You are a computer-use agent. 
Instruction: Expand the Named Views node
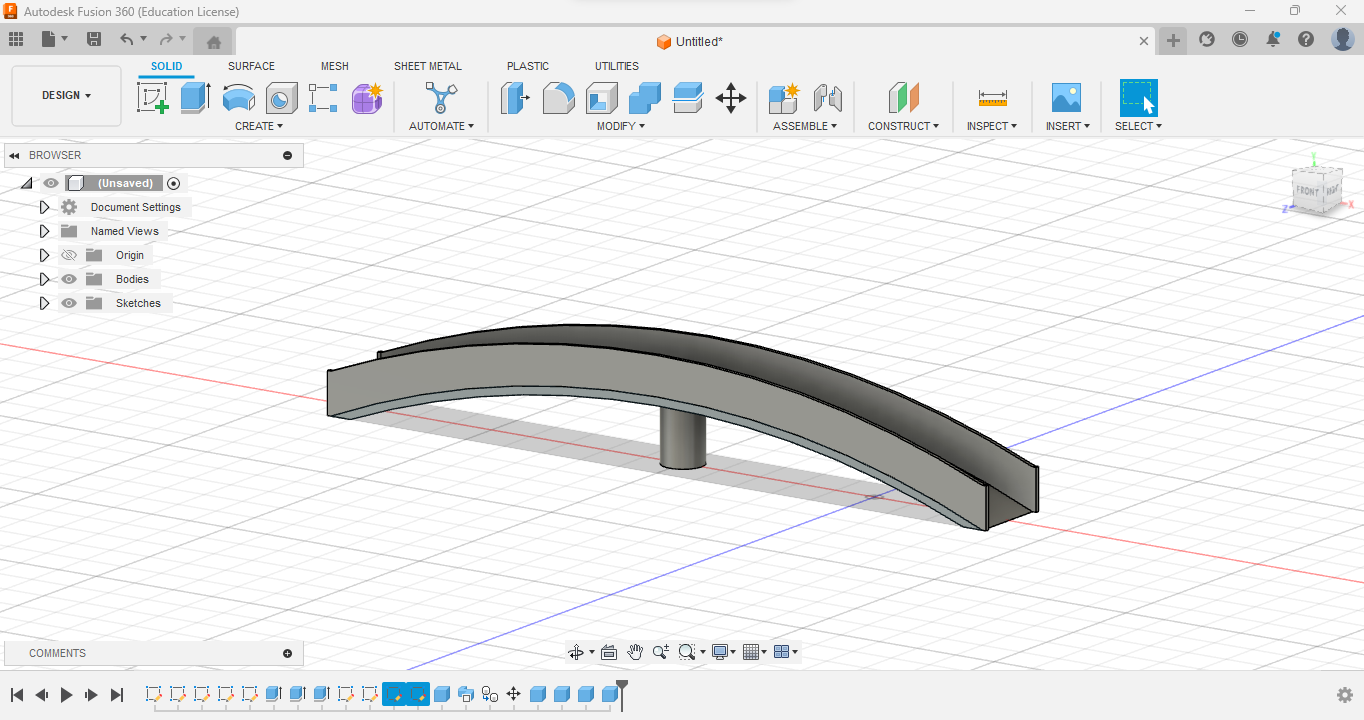44,231
